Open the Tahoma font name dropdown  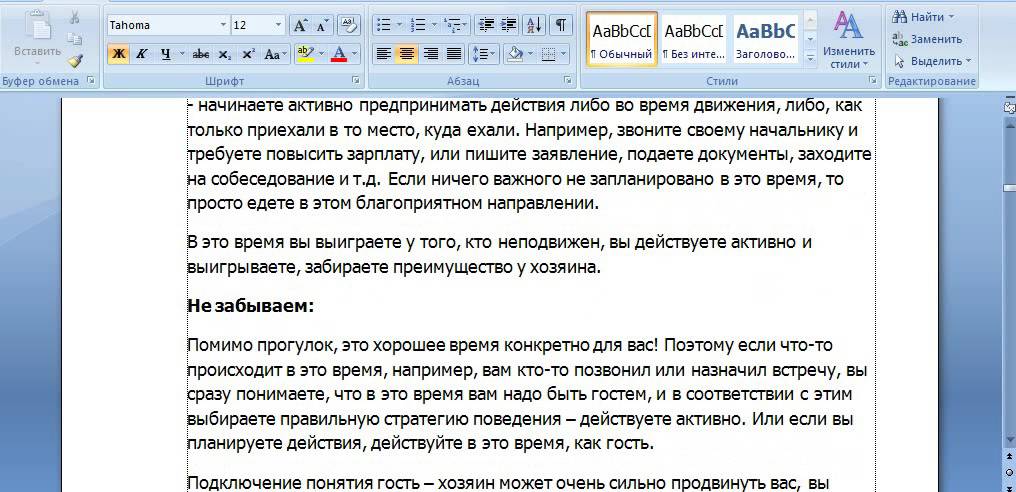click(x=224, y=25)
